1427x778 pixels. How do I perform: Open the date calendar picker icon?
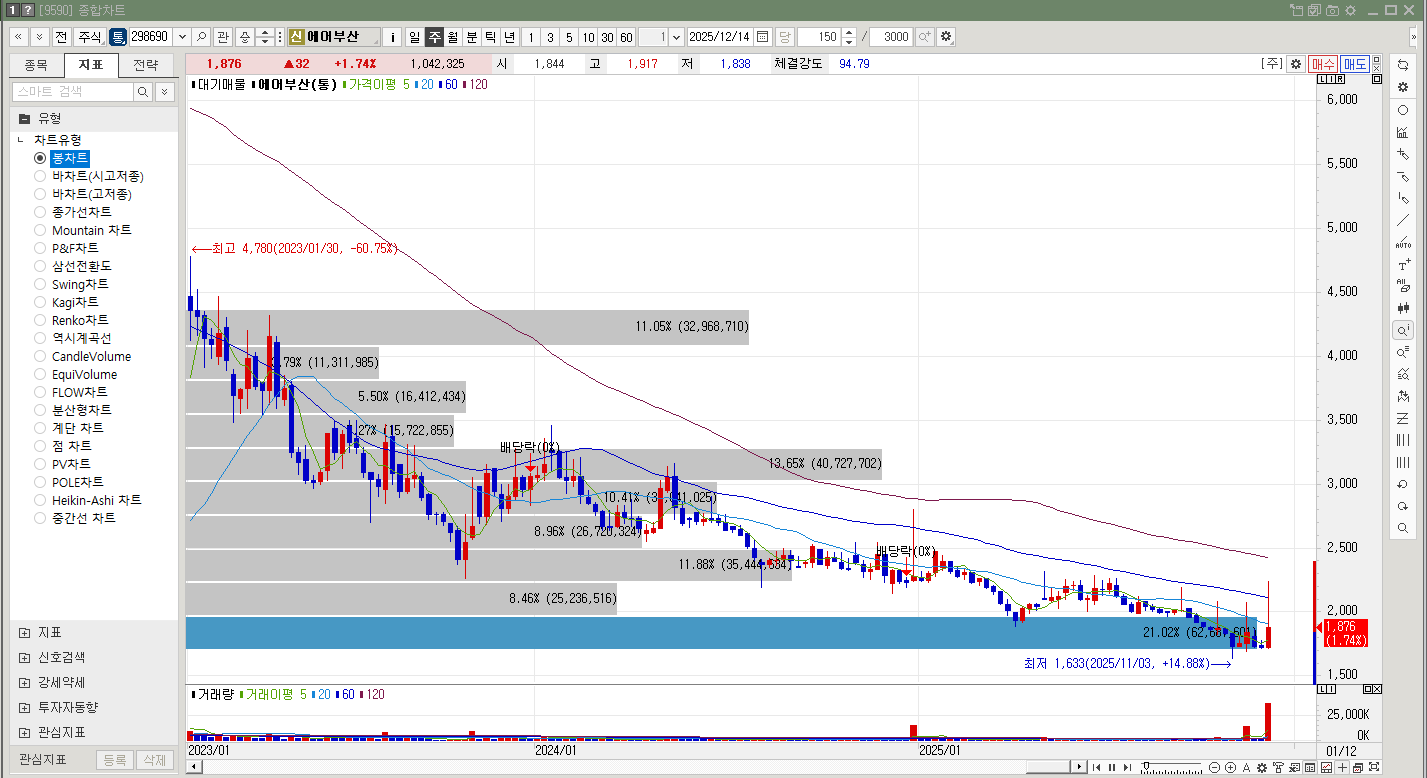pyautogui.click(x=763, y=37)
